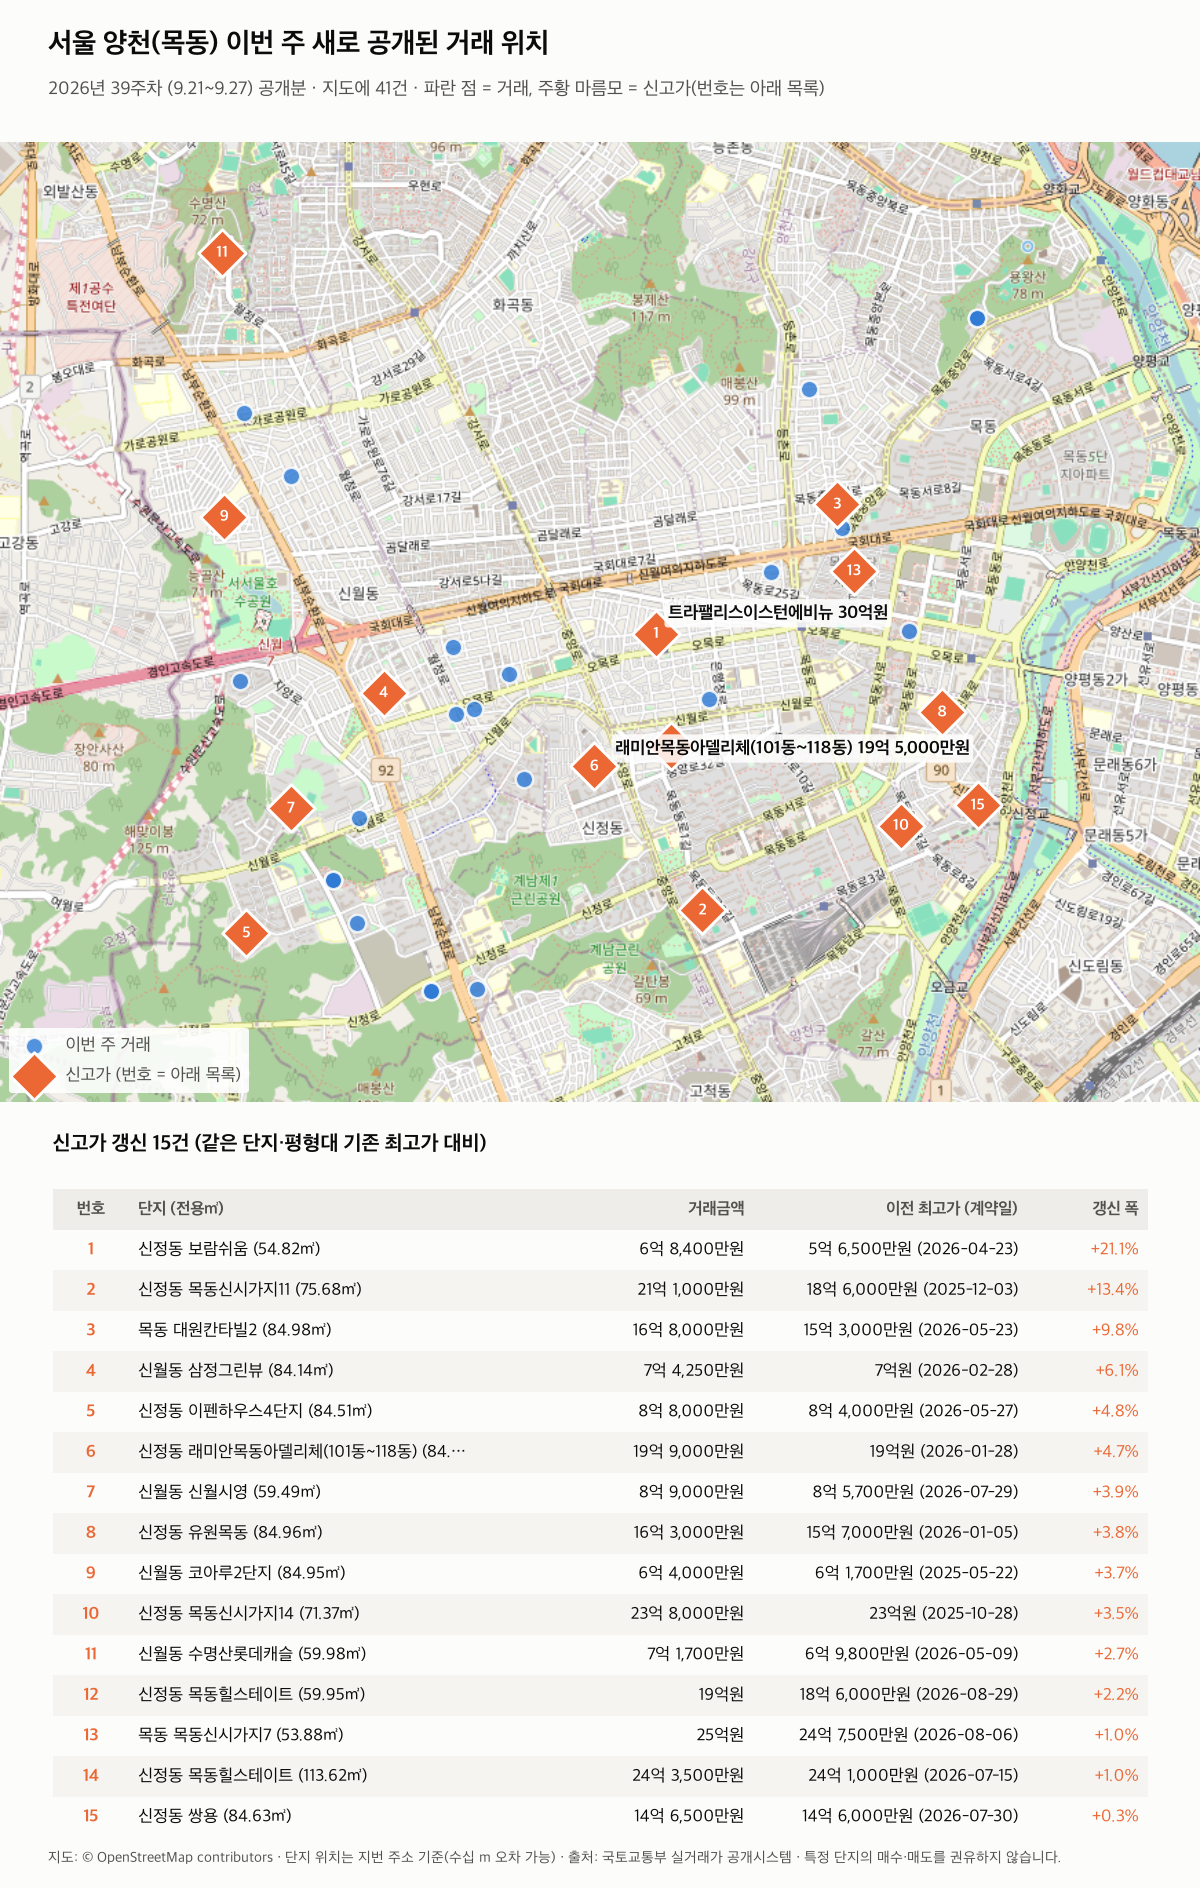Click the orange marker numbered 8
This screenshot has height=1888, width=1200.
point(941,712)
